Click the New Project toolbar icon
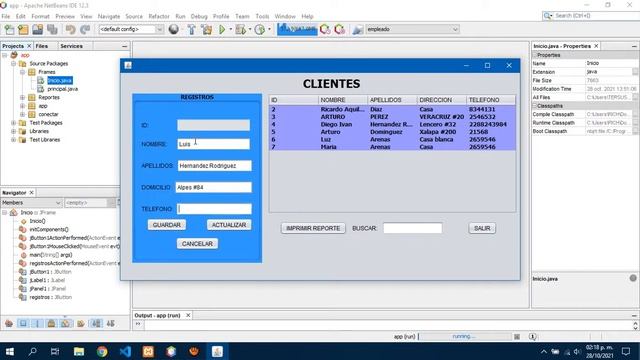 tap(23, 29)
